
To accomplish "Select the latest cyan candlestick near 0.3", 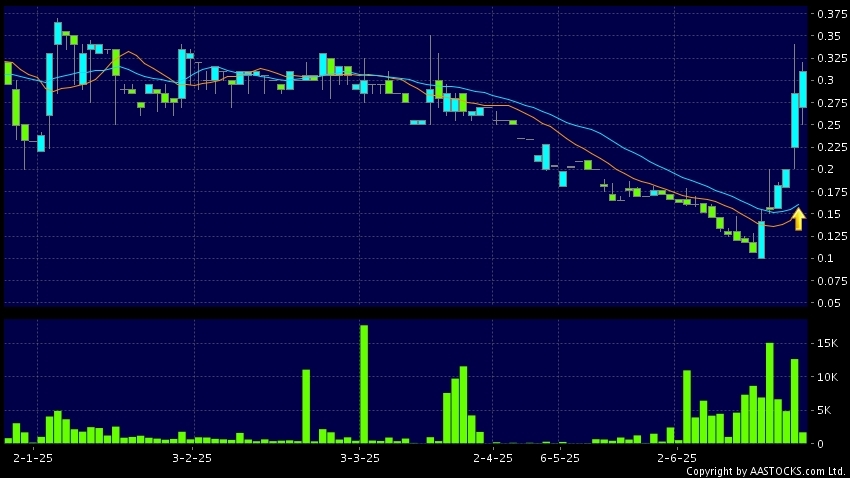I will click(x=803, y=89).
